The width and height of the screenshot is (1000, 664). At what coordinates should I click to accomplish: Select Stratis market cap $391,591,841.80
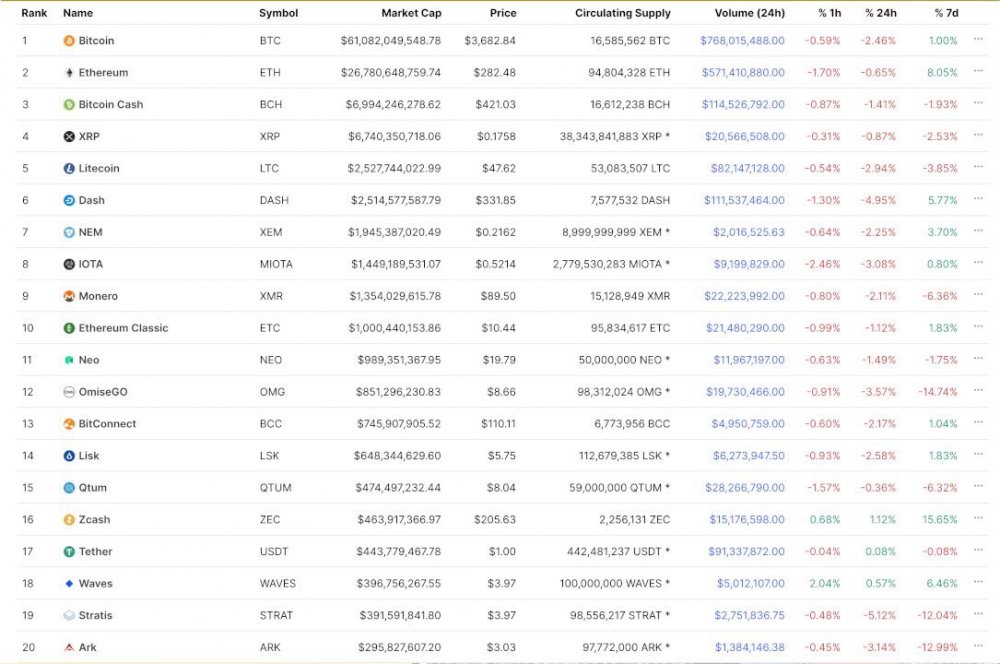[x=400, y=615]
